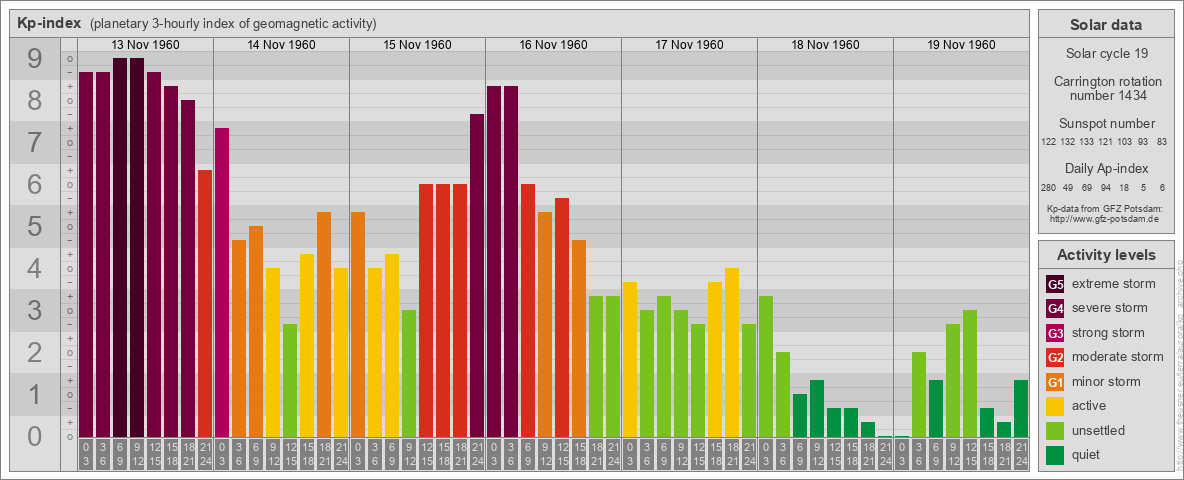Select the 17 Nov 1960 date header
Image resolution: width=1184 pixels, height=480 pixels.
(689, 45)
